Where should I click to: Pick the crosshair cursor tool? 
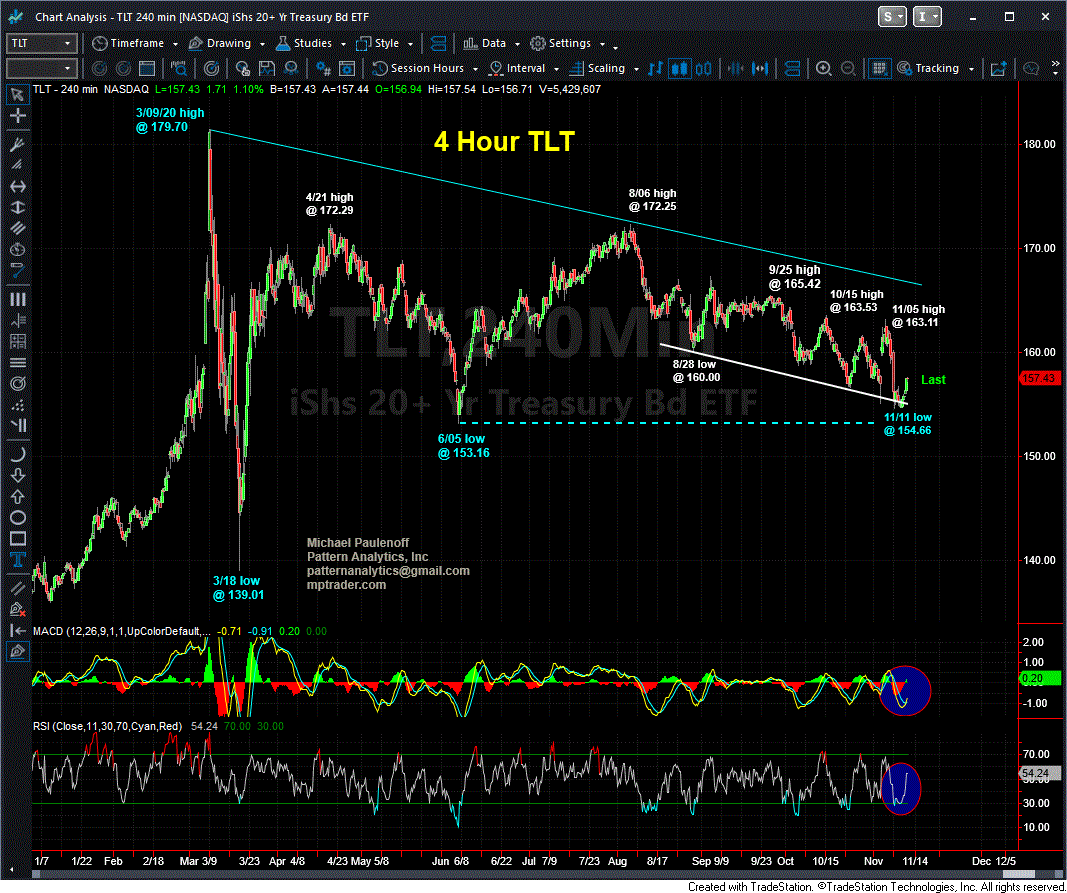click(x=17, y=116)
